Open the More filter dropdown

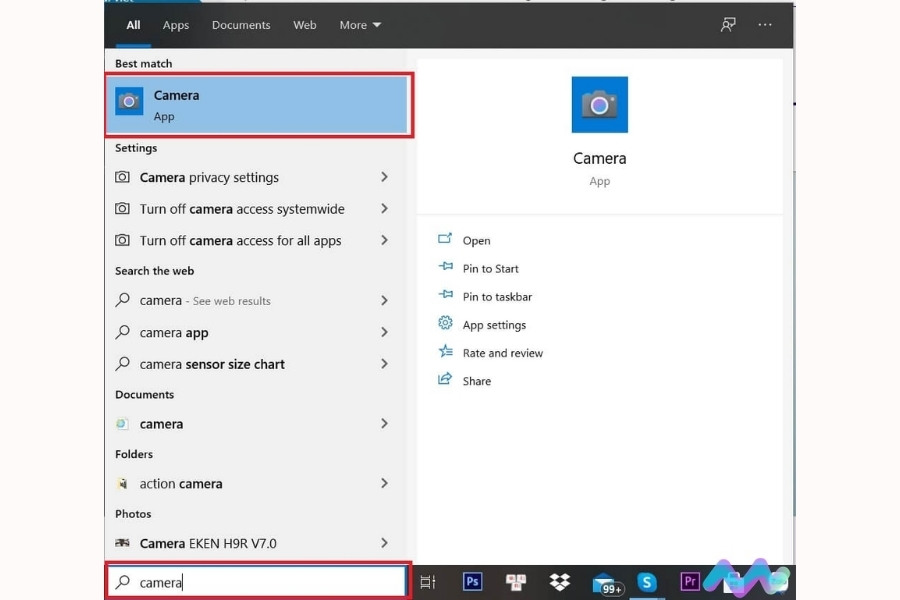[x=360, y=25]
